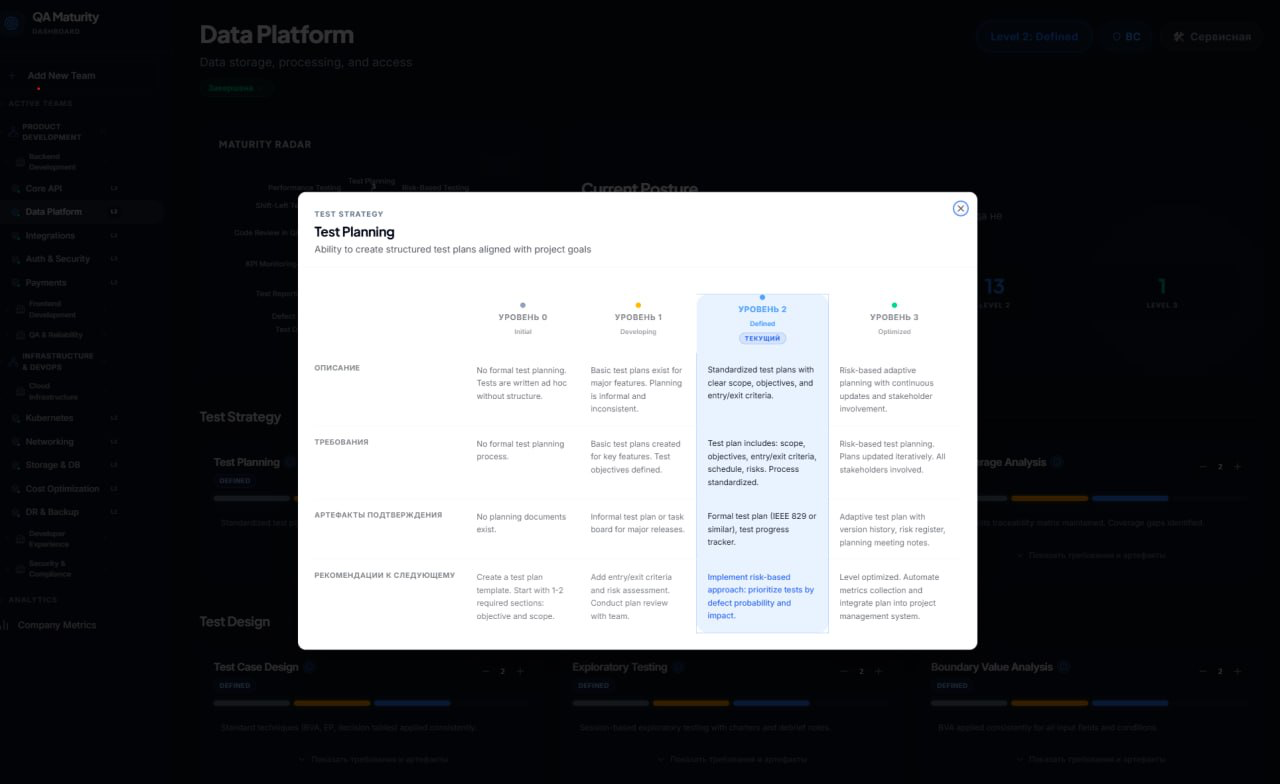Click the Cost Optimization team icon
This screenshot has width=1280, height=784.
coord(16,489)
